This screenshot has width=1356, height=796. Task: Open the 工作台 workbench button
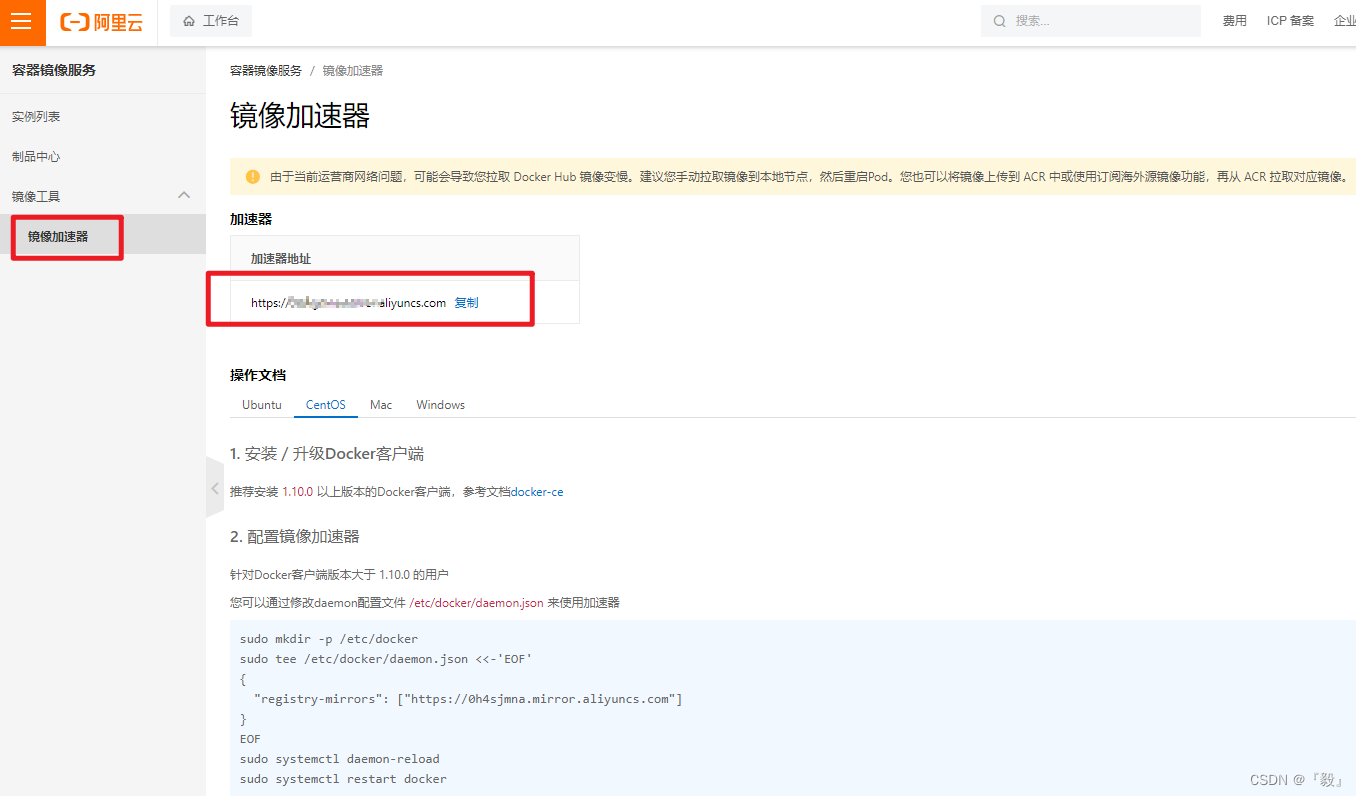[x=211, y=21]
